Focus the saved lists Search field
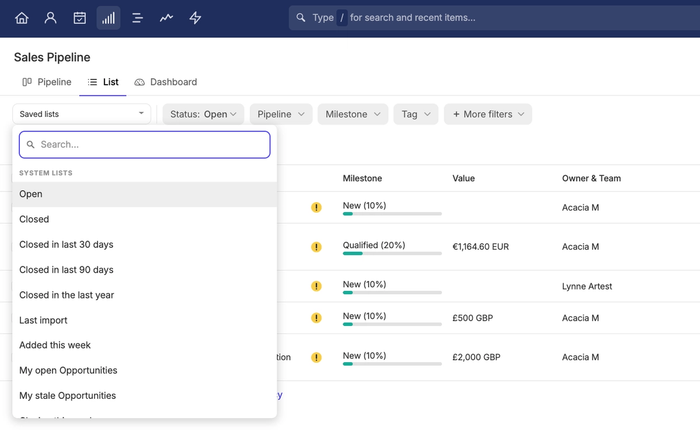Screen dimensions: 700x434 (x=145, y=145)
